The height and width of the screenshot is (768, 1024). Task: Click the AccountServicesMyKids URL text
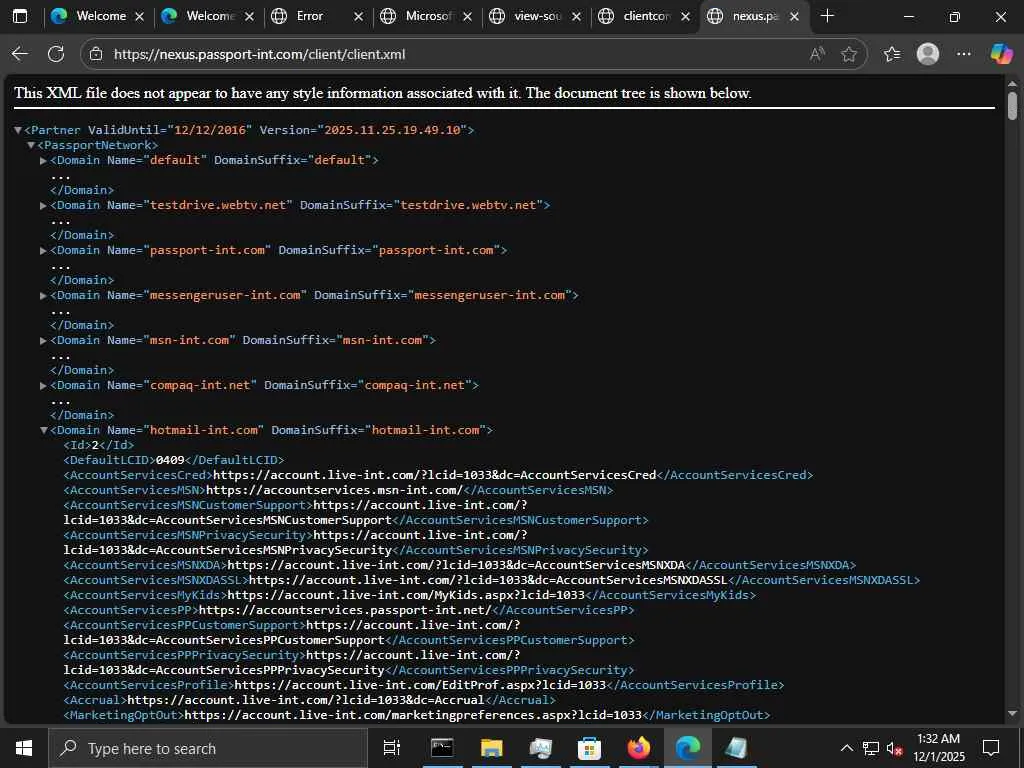(406, 595)
